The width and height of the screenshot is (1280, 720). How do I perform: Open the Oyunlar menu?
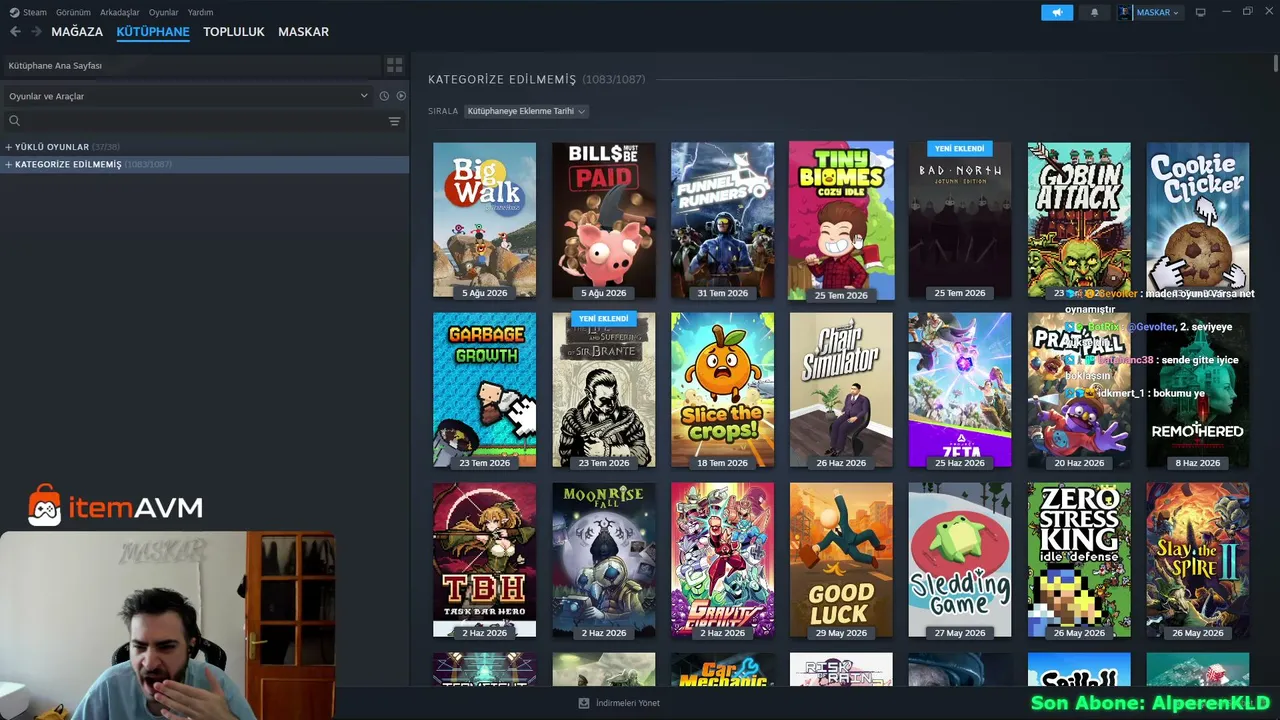coord(164,12)
